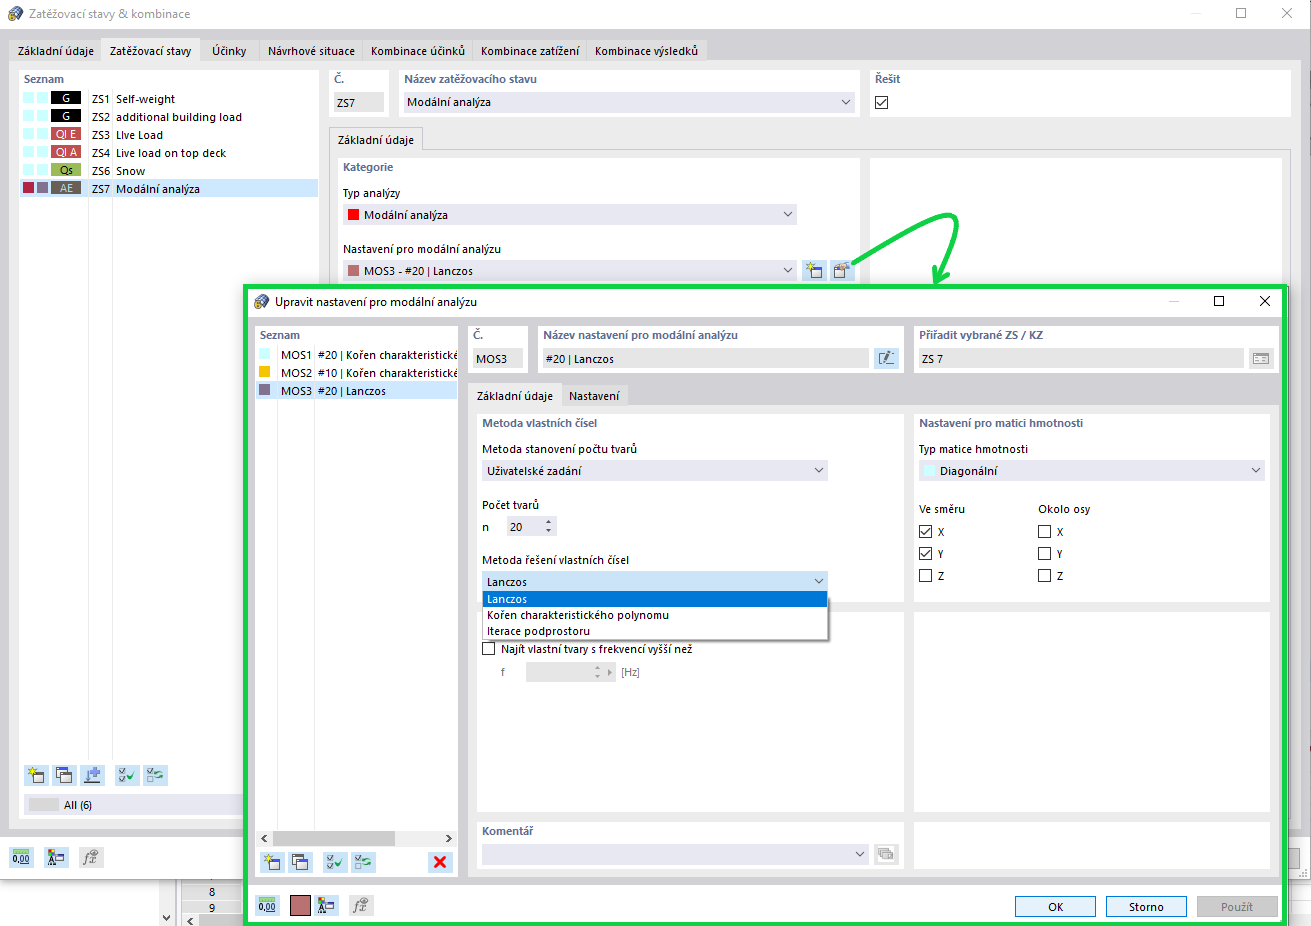Collapse Metoda řešení vlastních čísel dropdown
The width and height of the screenshot is (1311, 926).
pos(655,581)
